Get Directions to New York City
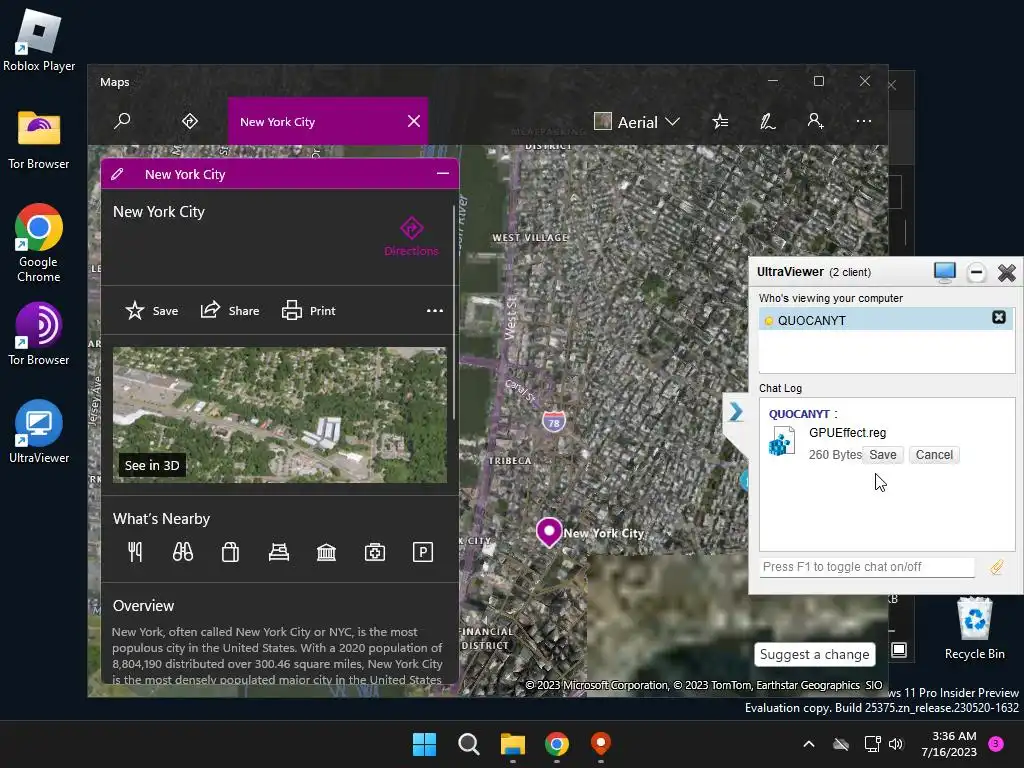 point(411,236)
